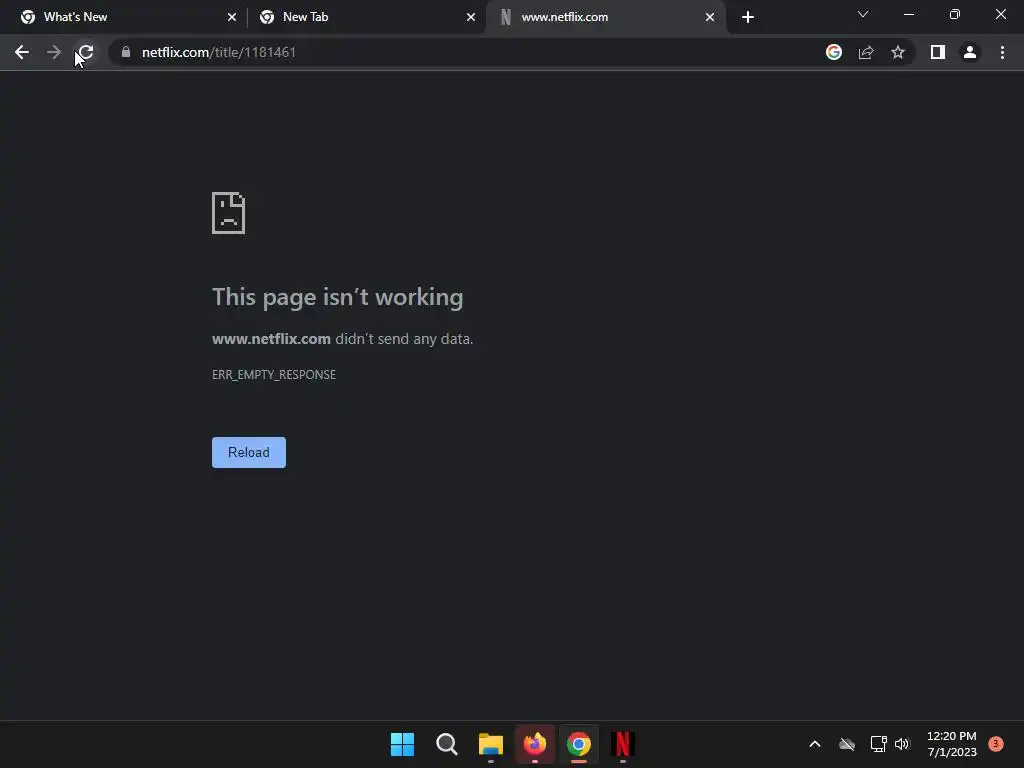Show hidden system tray icons
This screenshot has height=768, width=1024.
click(x=814, y=744)
